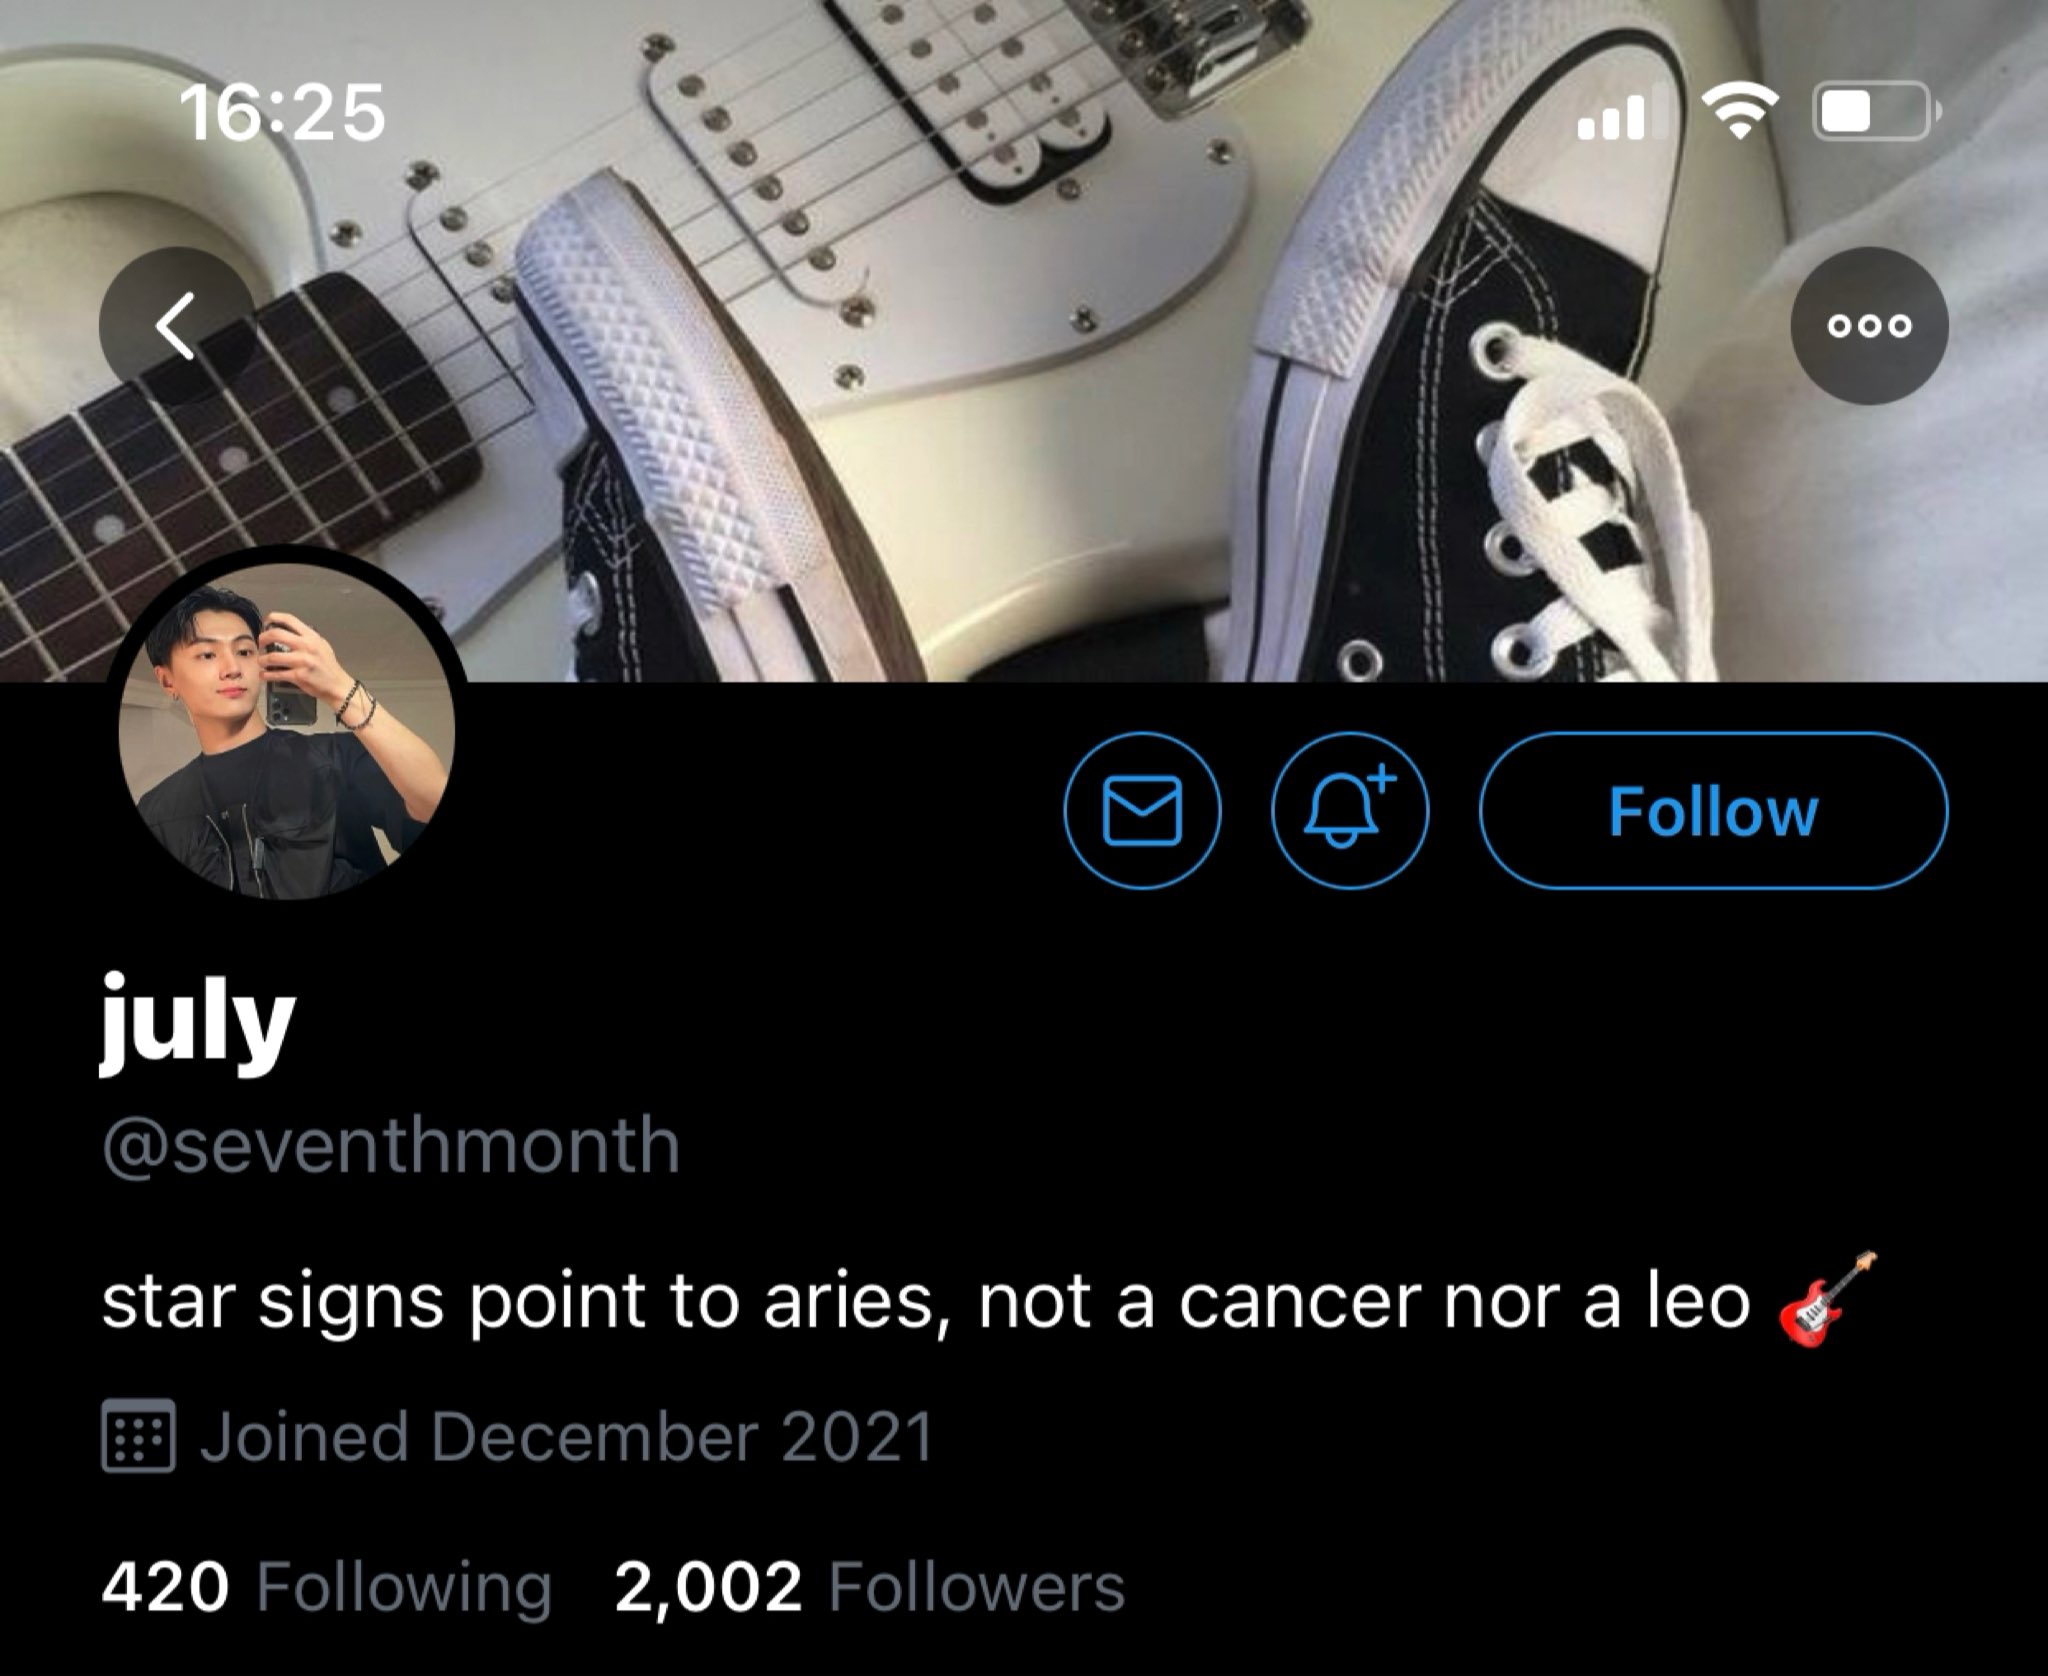Tap the Followers label text
Image resolution: width=2048 pixels, height=1676 pixels.
pyautogui.click(x=977, y=1588)
